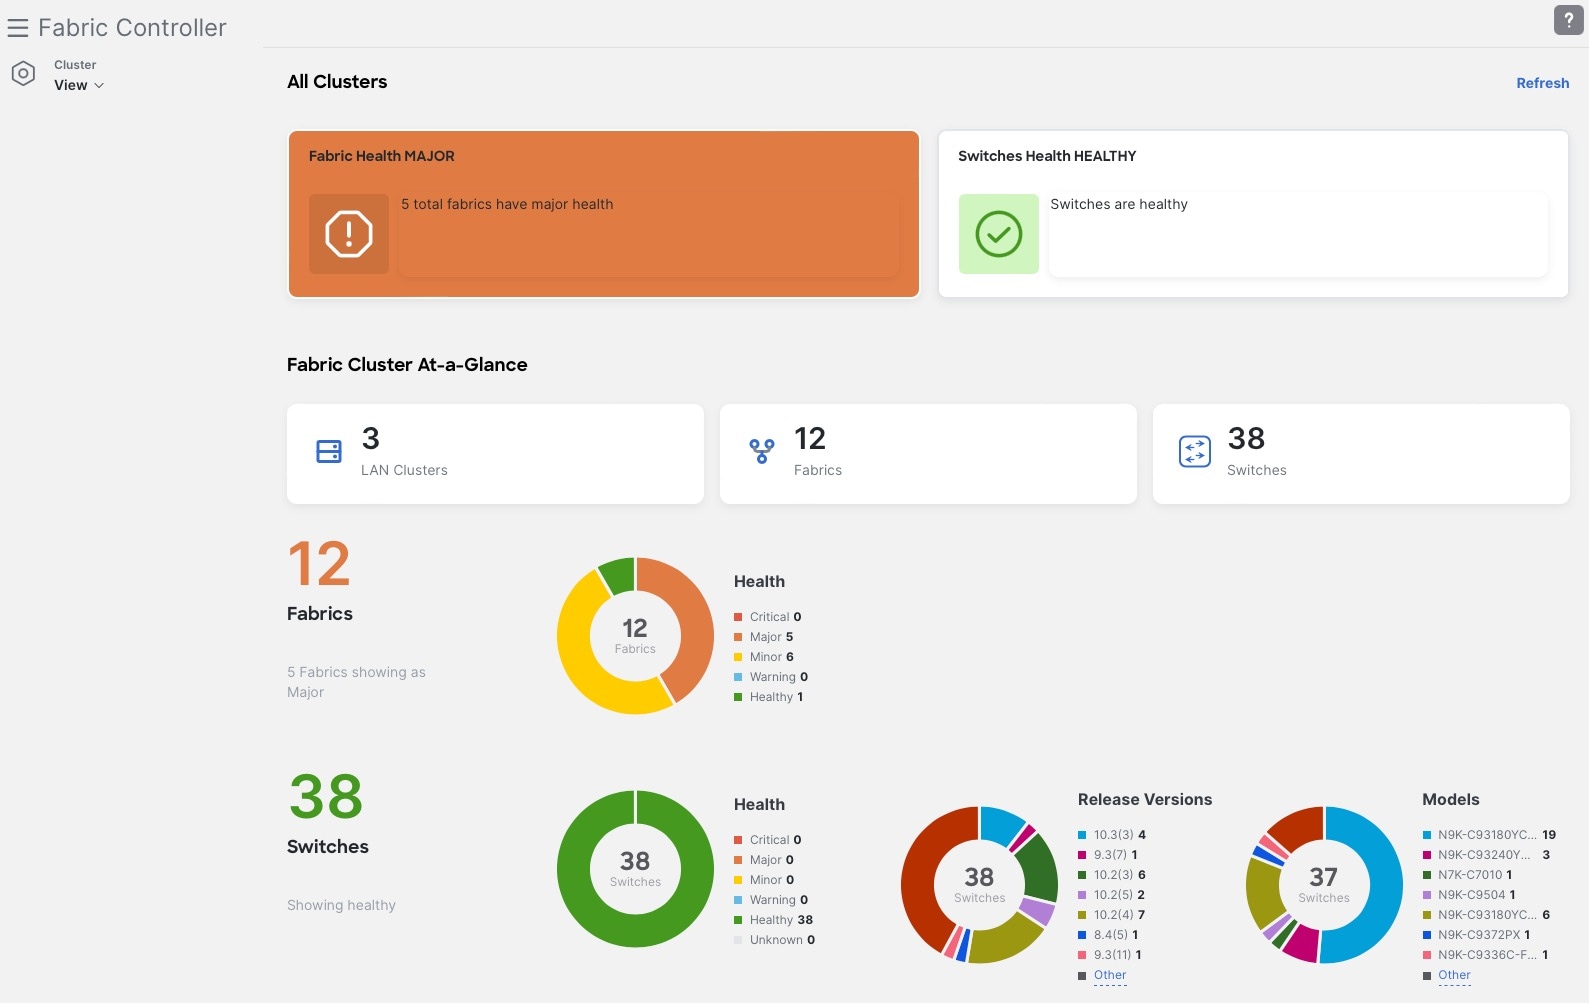Select the '8.4(5) 1' release version entry

(1108, 935)
